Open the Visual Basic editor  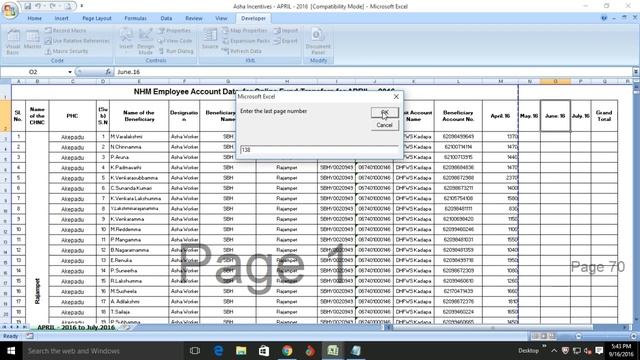[13, 41]
